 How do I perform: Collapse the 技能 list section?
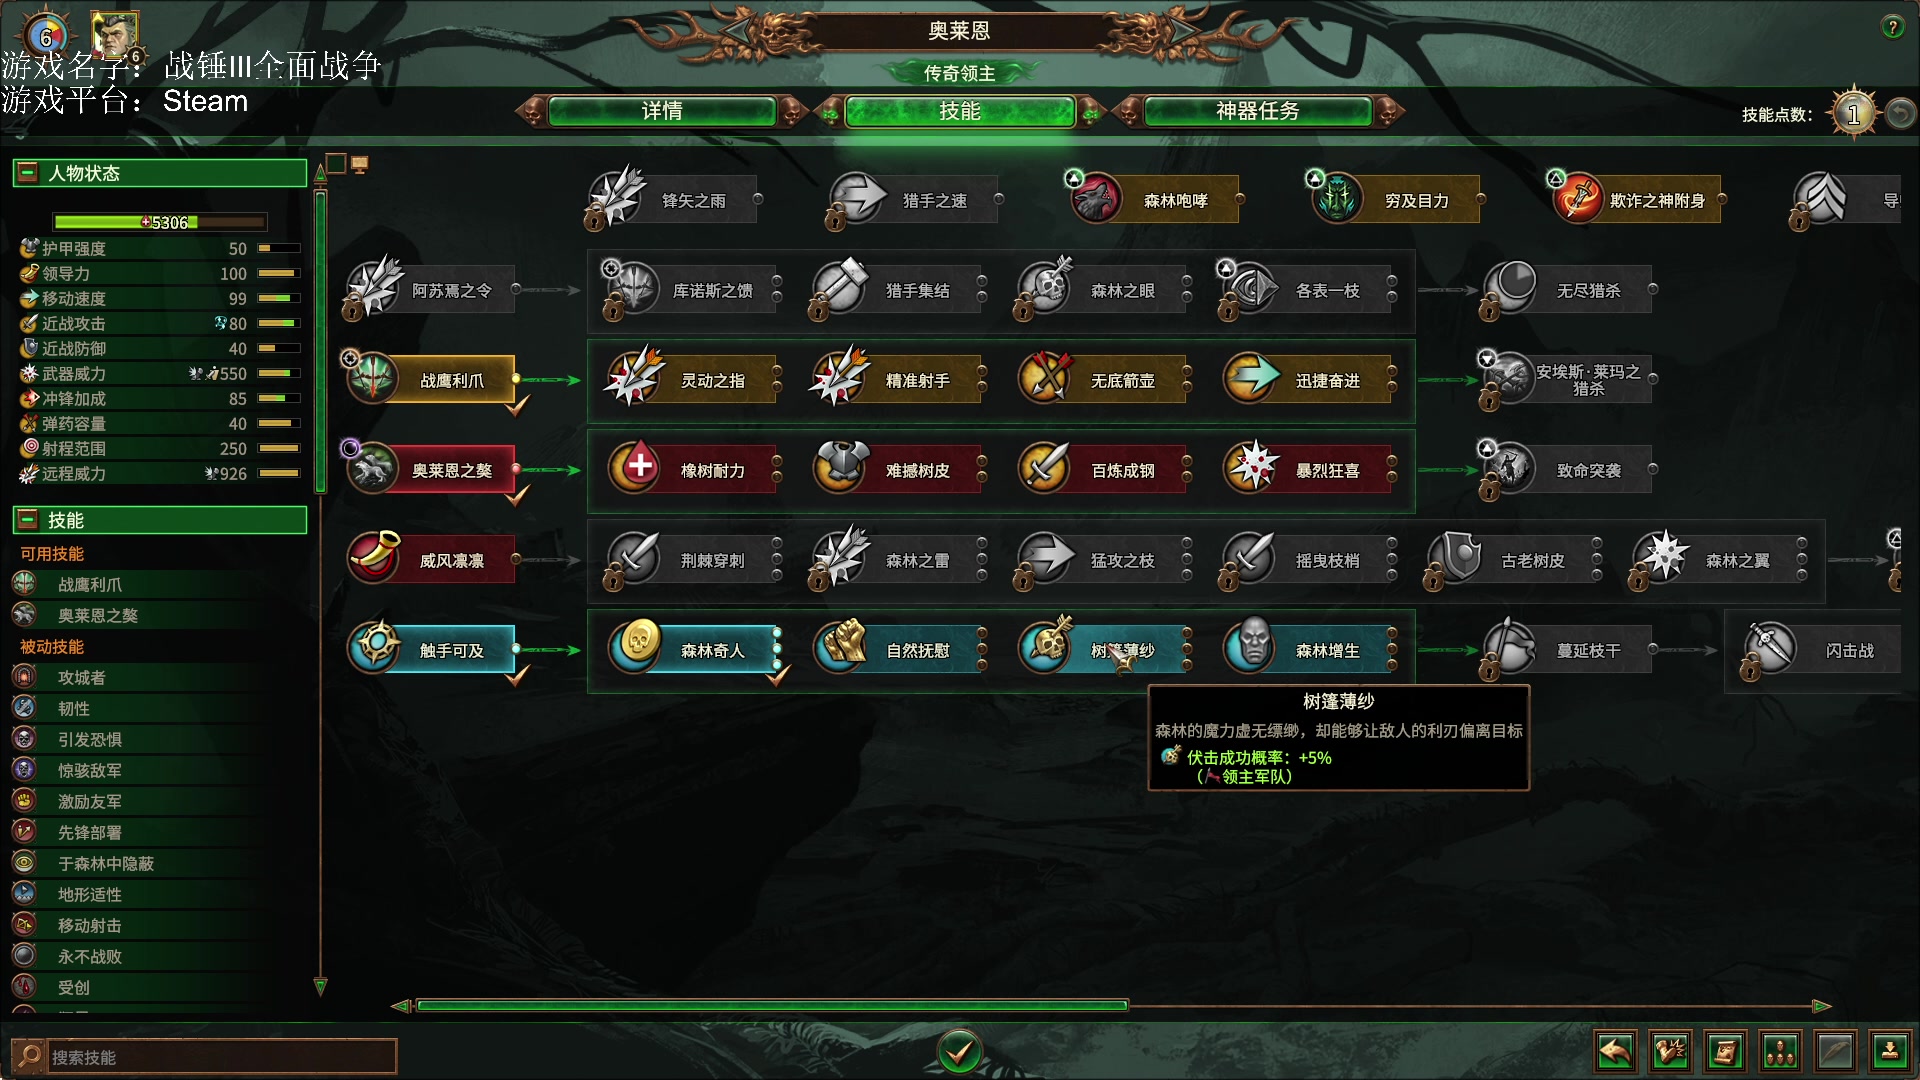point(28,520)
